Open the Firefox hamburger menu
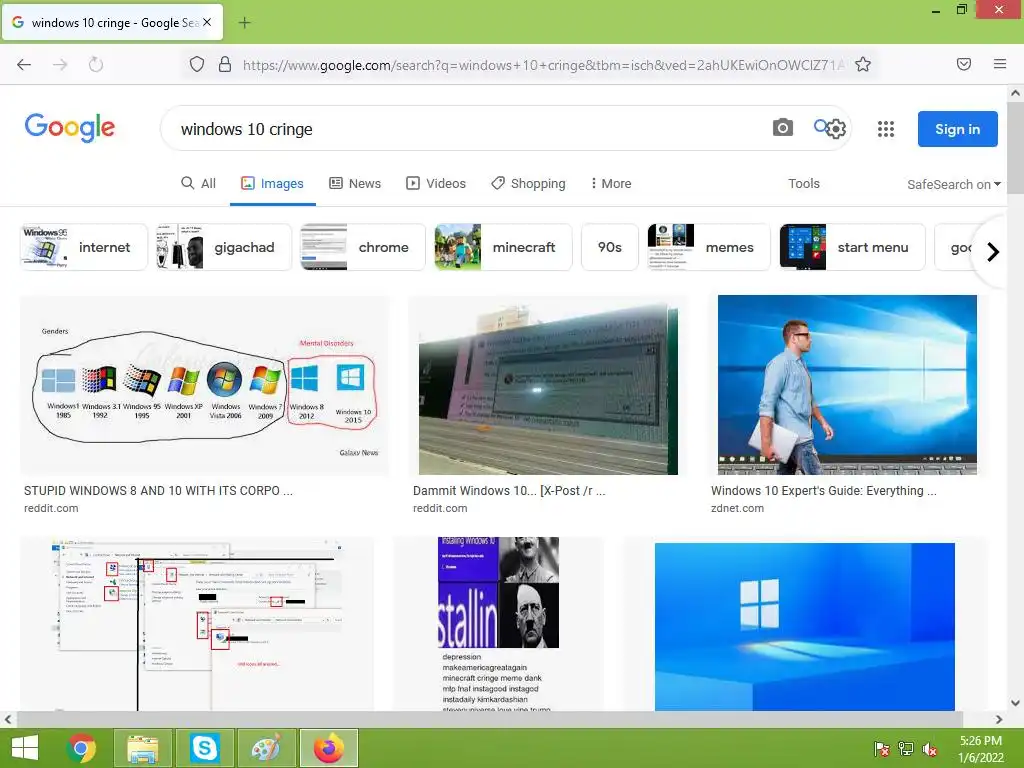This screenshot has width=1024, height=768. tap(1000, 64)
